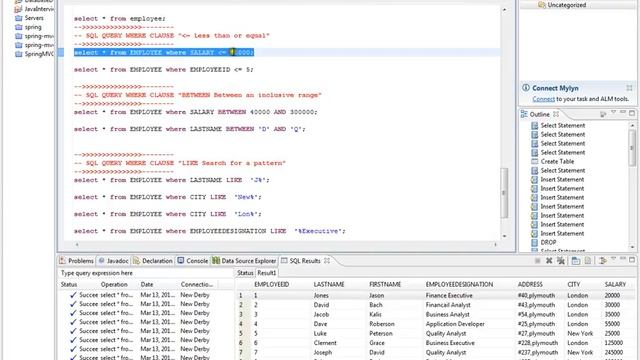The height and width of the screenshot is (360, 640).
Task: Switch to the Status result tab
Action: [x=245, y=273]
